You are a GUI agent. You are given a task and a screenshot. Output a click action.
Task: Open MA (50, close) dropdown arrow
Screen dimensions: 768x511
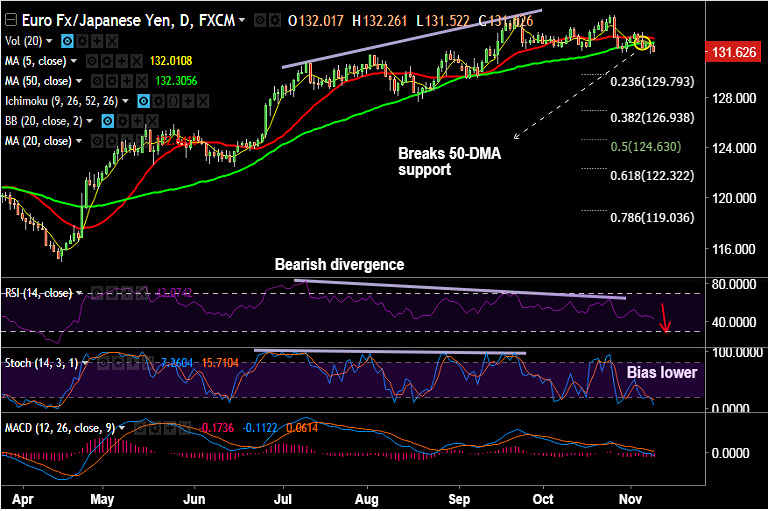[79, 81]
